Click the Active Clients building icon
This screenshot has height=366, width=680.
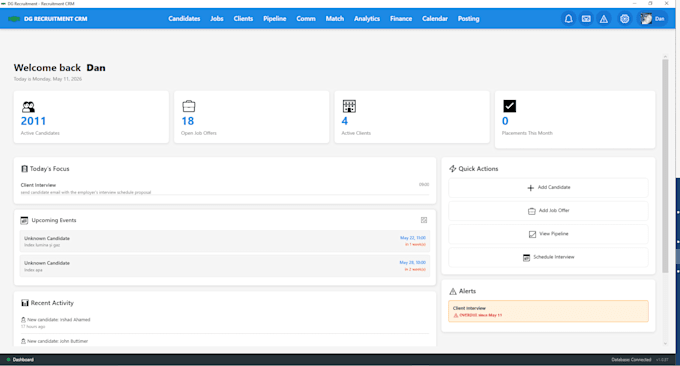tap(349, 106)
